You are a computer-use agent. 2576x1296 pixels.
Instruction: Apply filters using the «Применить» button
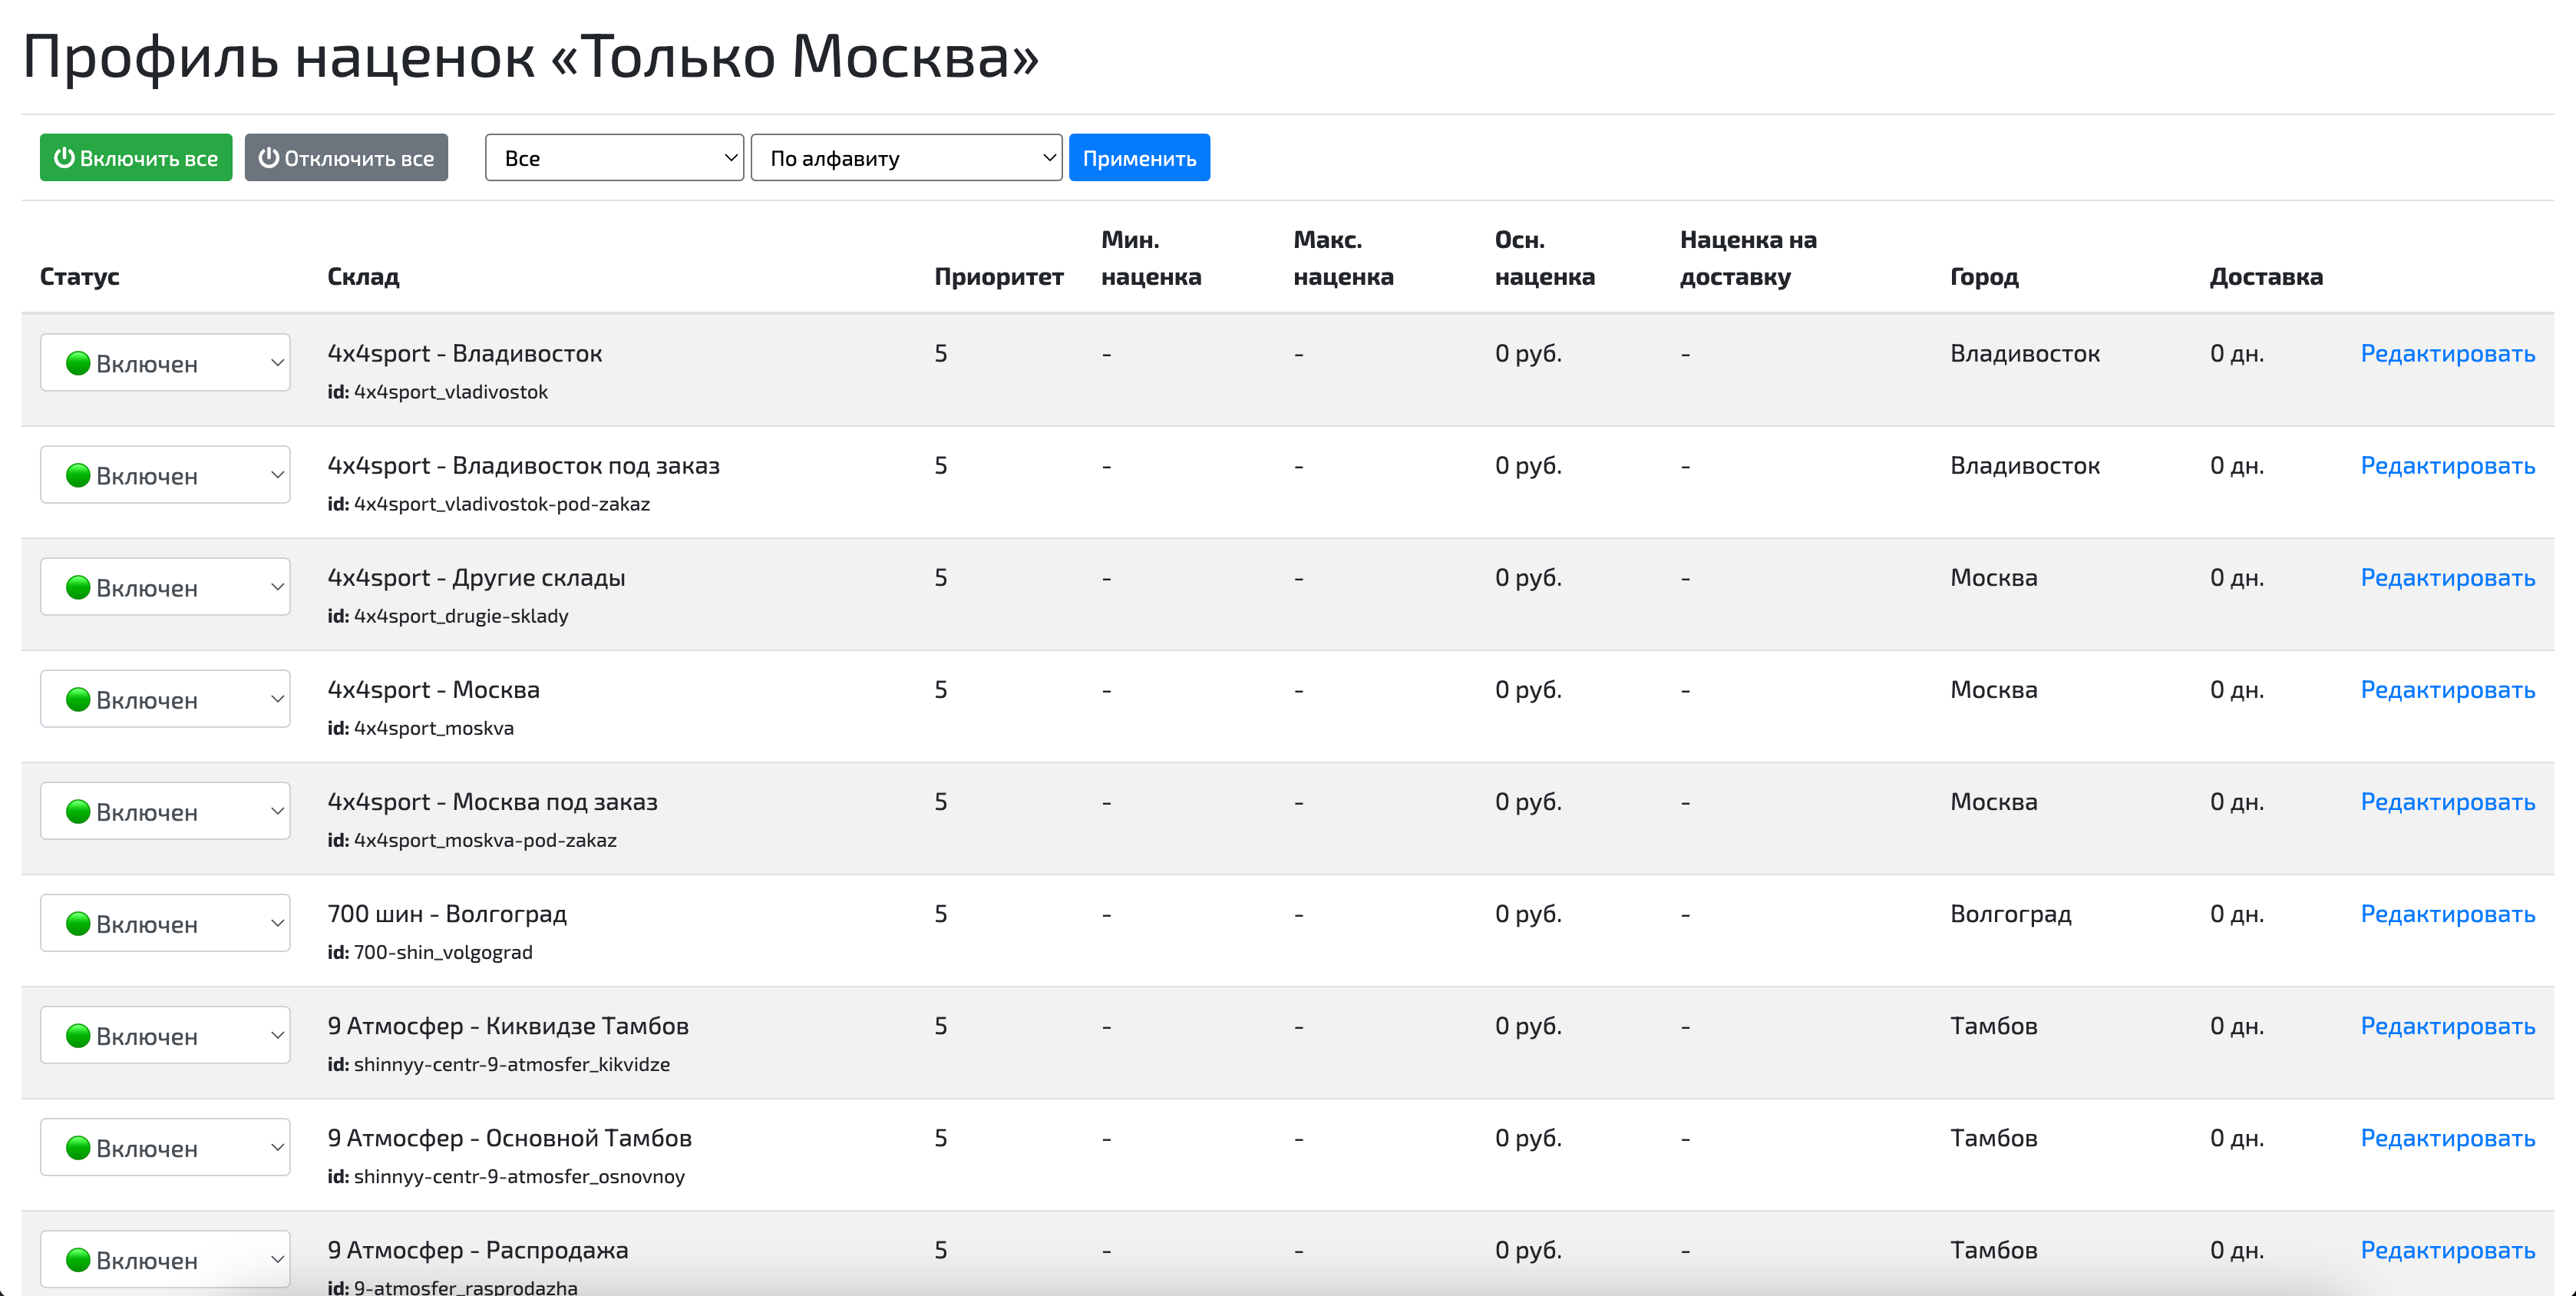(x=1139, y=157)
